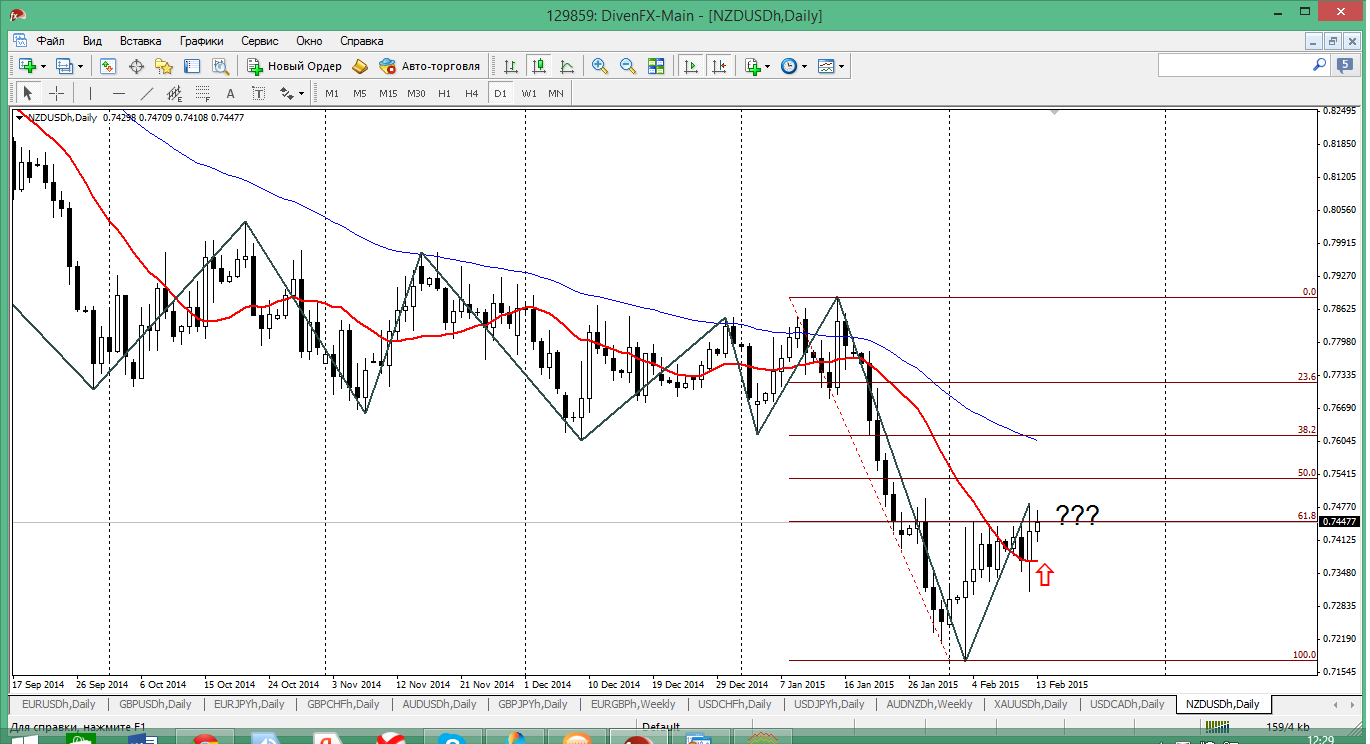The image size is (1370, 744).
Task: Zoom out on the chart
Action: tap(628, 66)
